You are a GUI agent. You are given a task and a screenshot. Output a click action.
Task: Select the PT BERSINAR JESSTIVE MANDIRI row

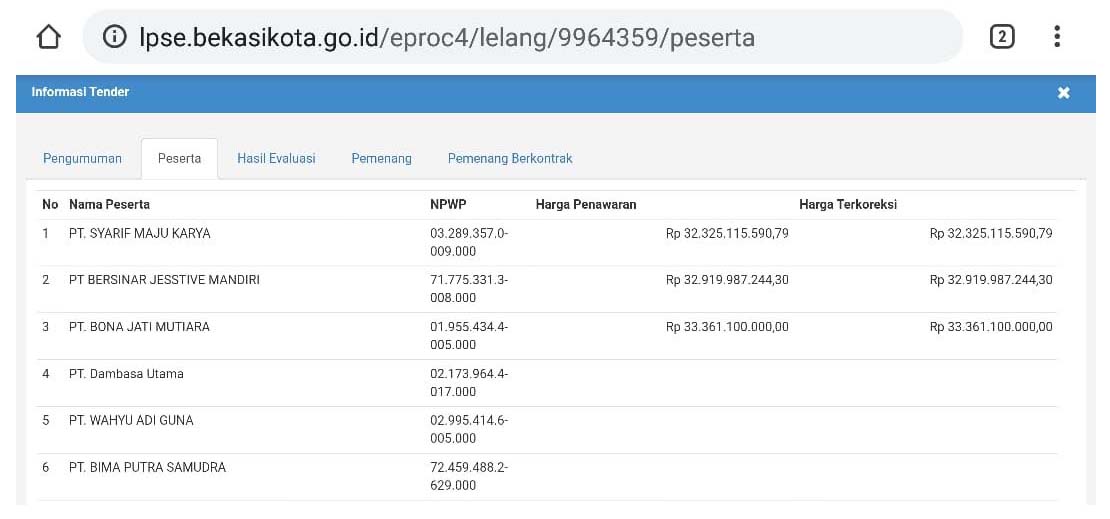click(164, 280)
